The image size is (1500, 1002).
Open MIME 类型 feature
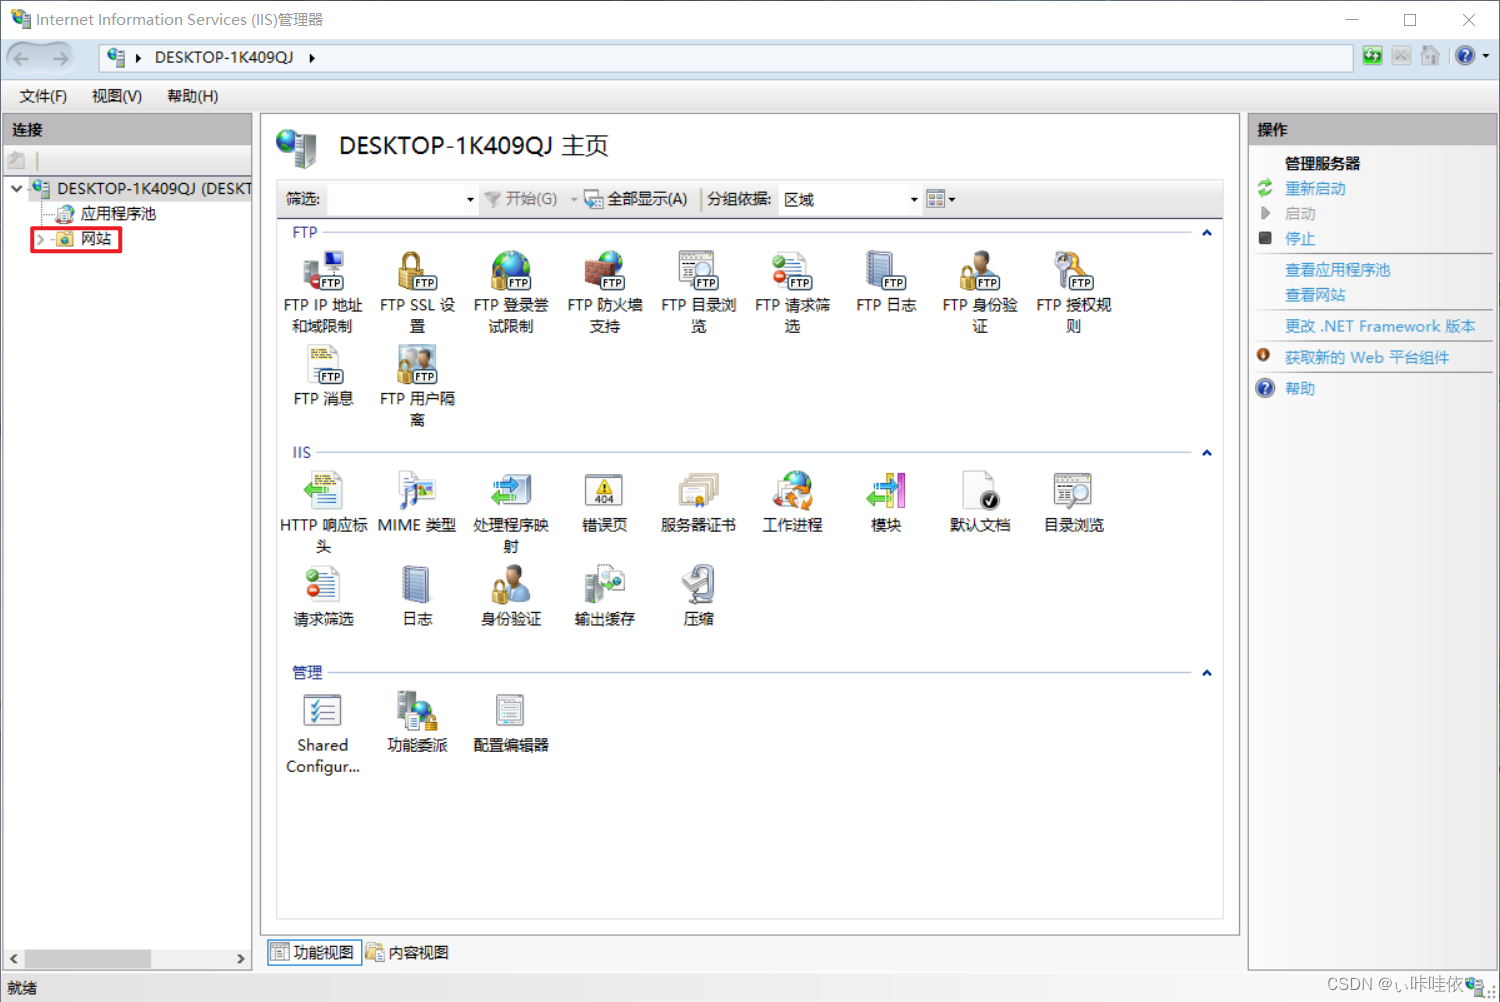tap(417, 502)
